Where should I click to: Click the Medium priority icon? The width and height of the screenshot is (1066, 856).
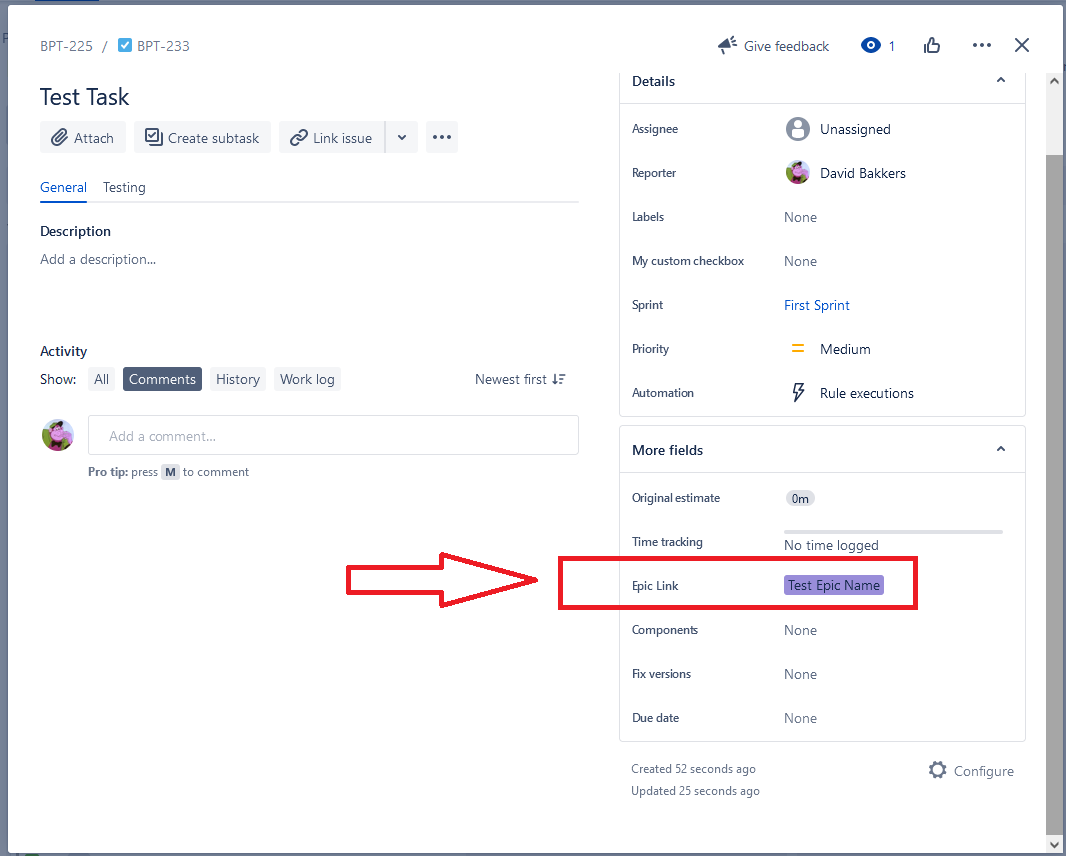pos(797,348)
